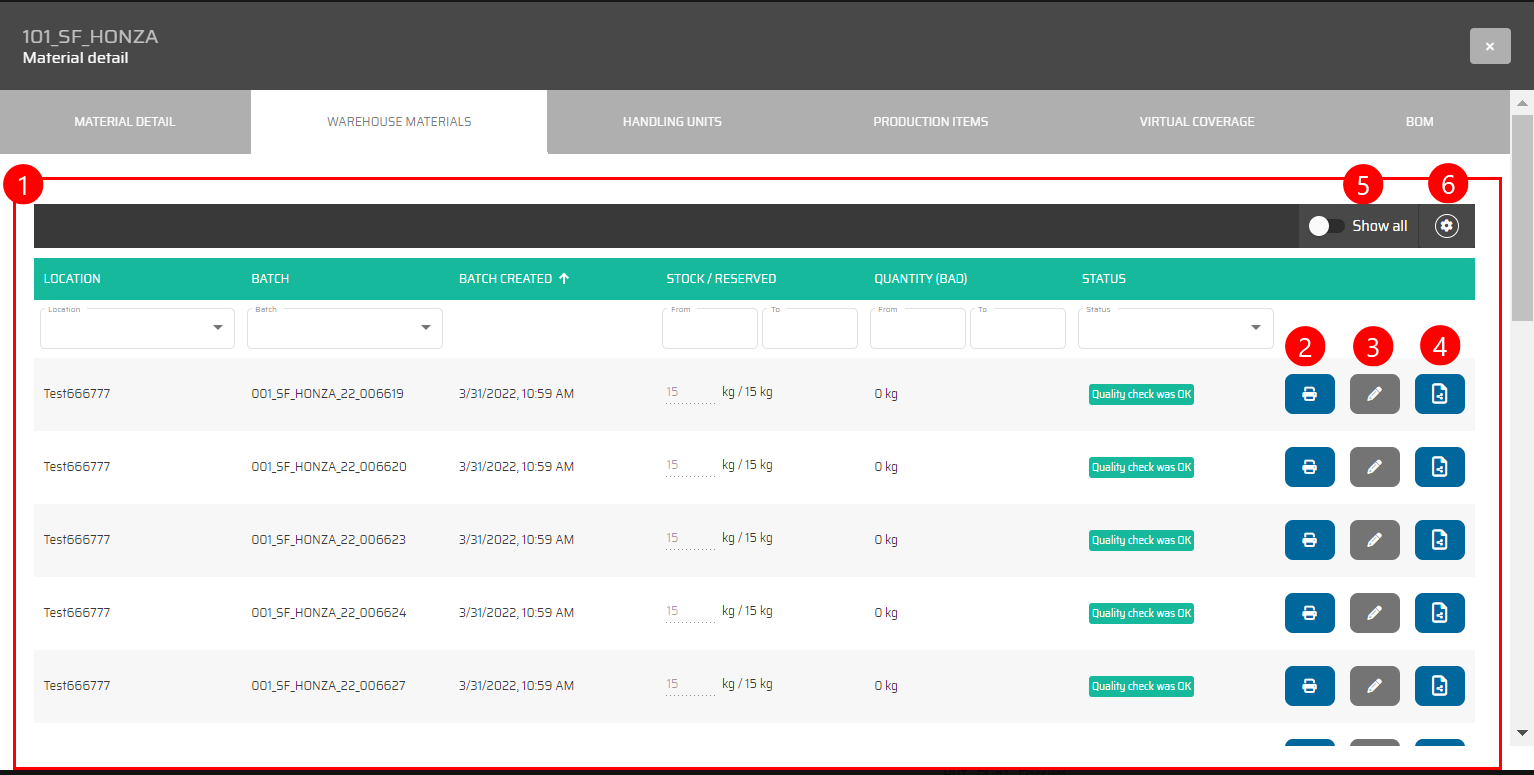
Task: Close the Material detail dialog
Action: point(1489,46)
